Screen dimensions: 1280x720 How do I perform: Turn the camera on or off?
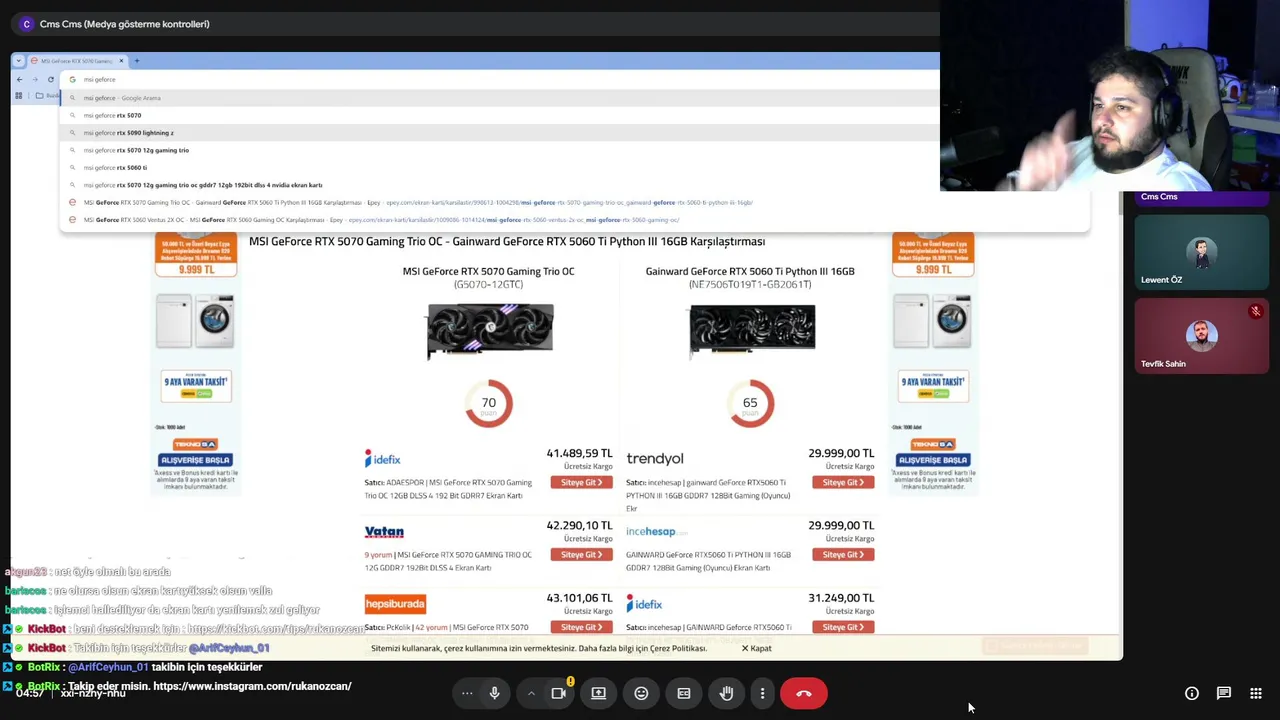pos(559,693)
